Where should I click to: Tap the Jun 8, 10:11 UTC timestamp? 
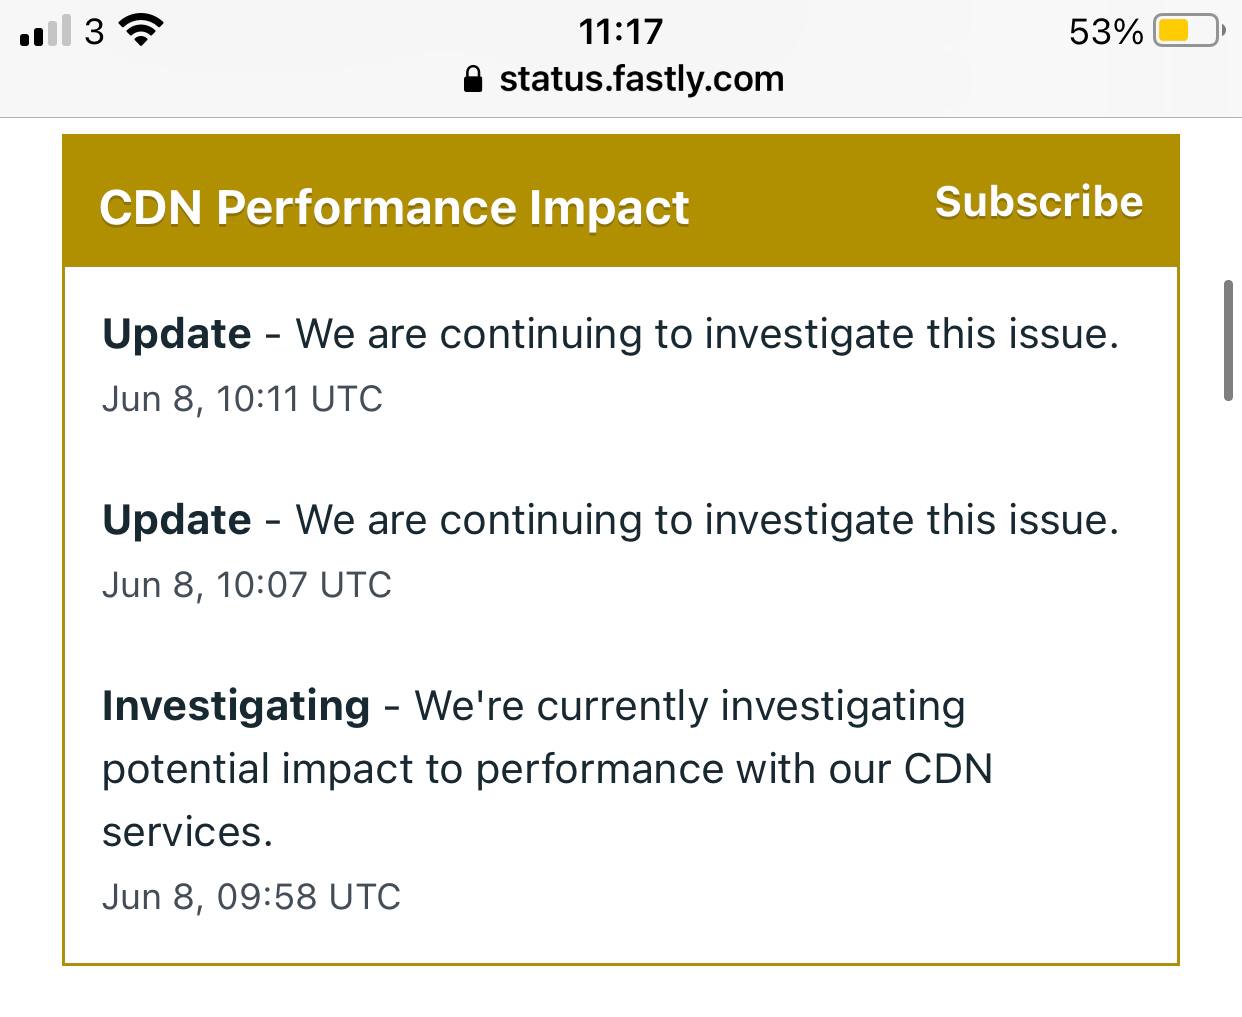coord(242,399)
